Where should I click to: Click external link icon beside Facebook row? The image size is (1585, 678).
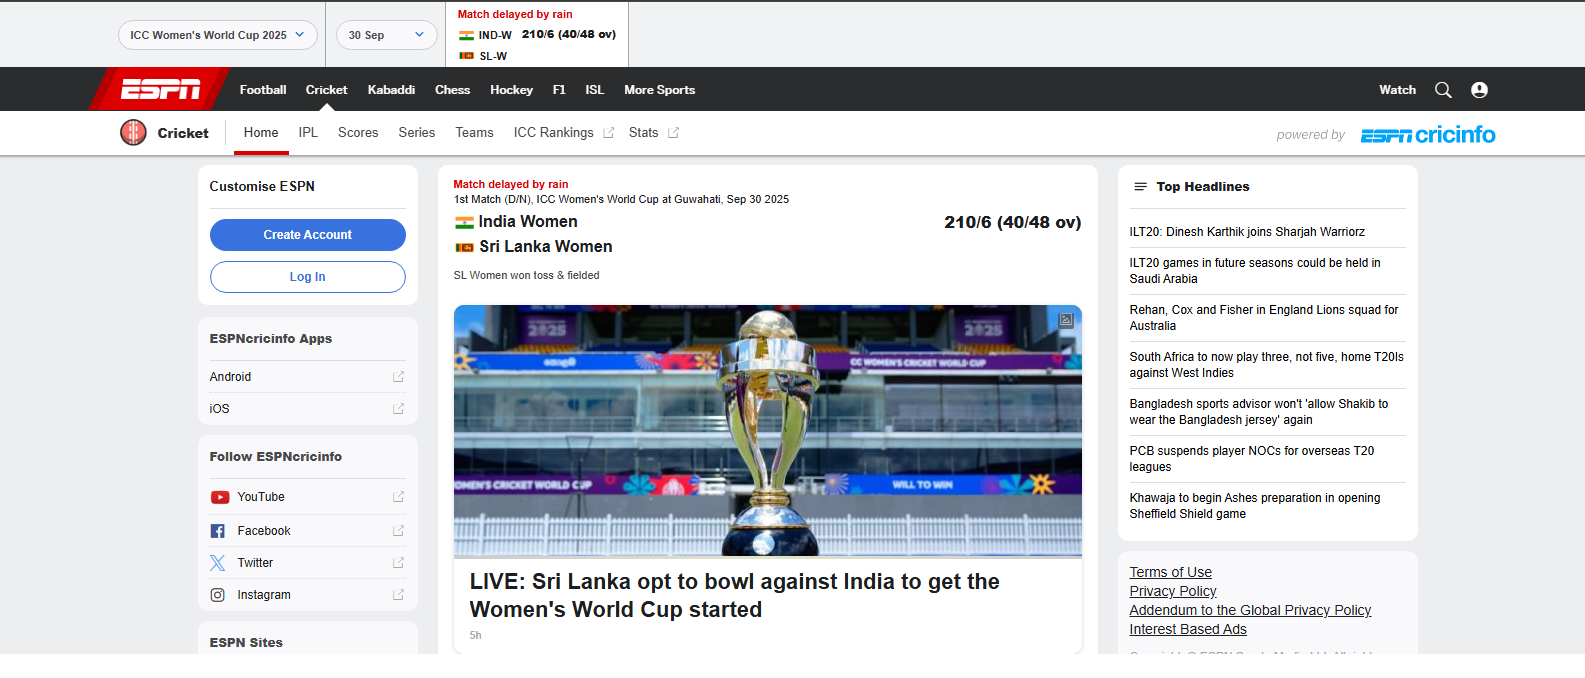[398, 531]
